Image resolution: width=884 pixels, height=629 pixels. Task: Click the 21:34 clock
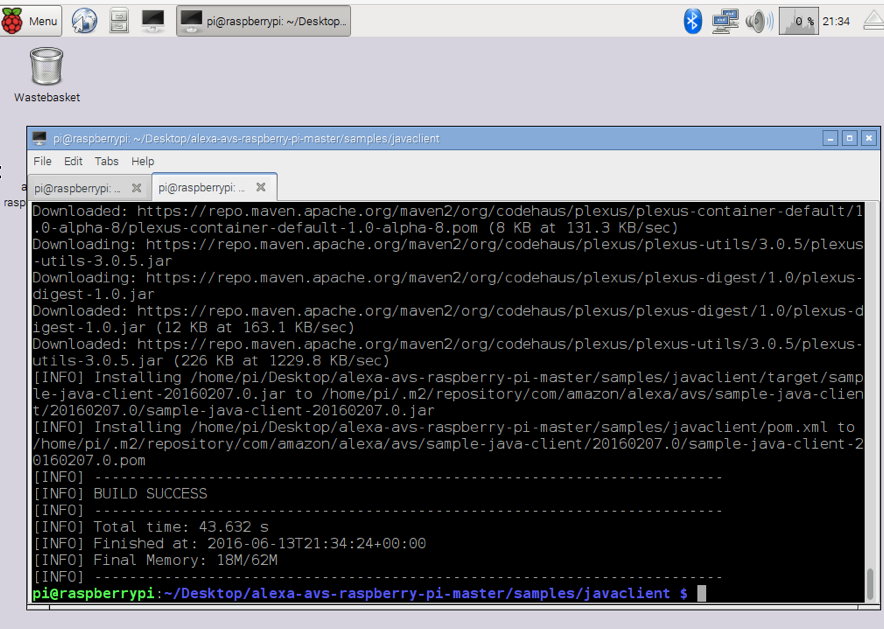pos(836,21)
